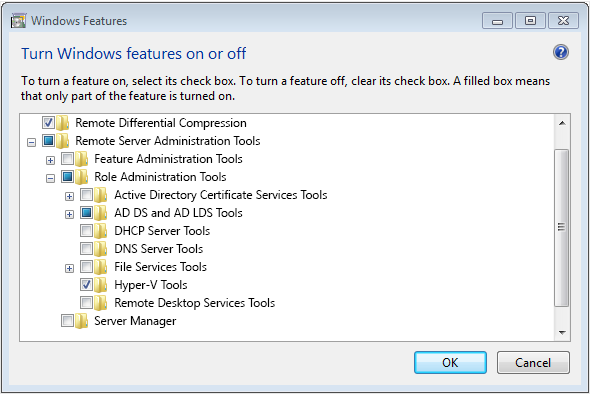
Task: Click the Hyper-V Tools folder icon
Action: pos(101,285)
